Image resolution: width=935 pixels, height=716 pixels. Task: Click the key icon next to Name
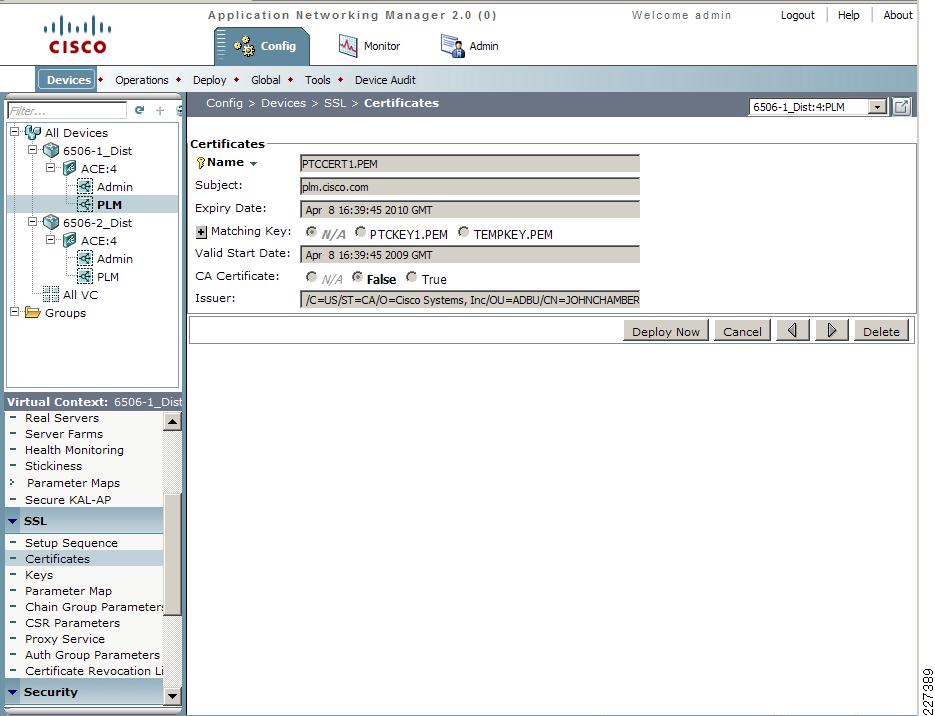200,163
